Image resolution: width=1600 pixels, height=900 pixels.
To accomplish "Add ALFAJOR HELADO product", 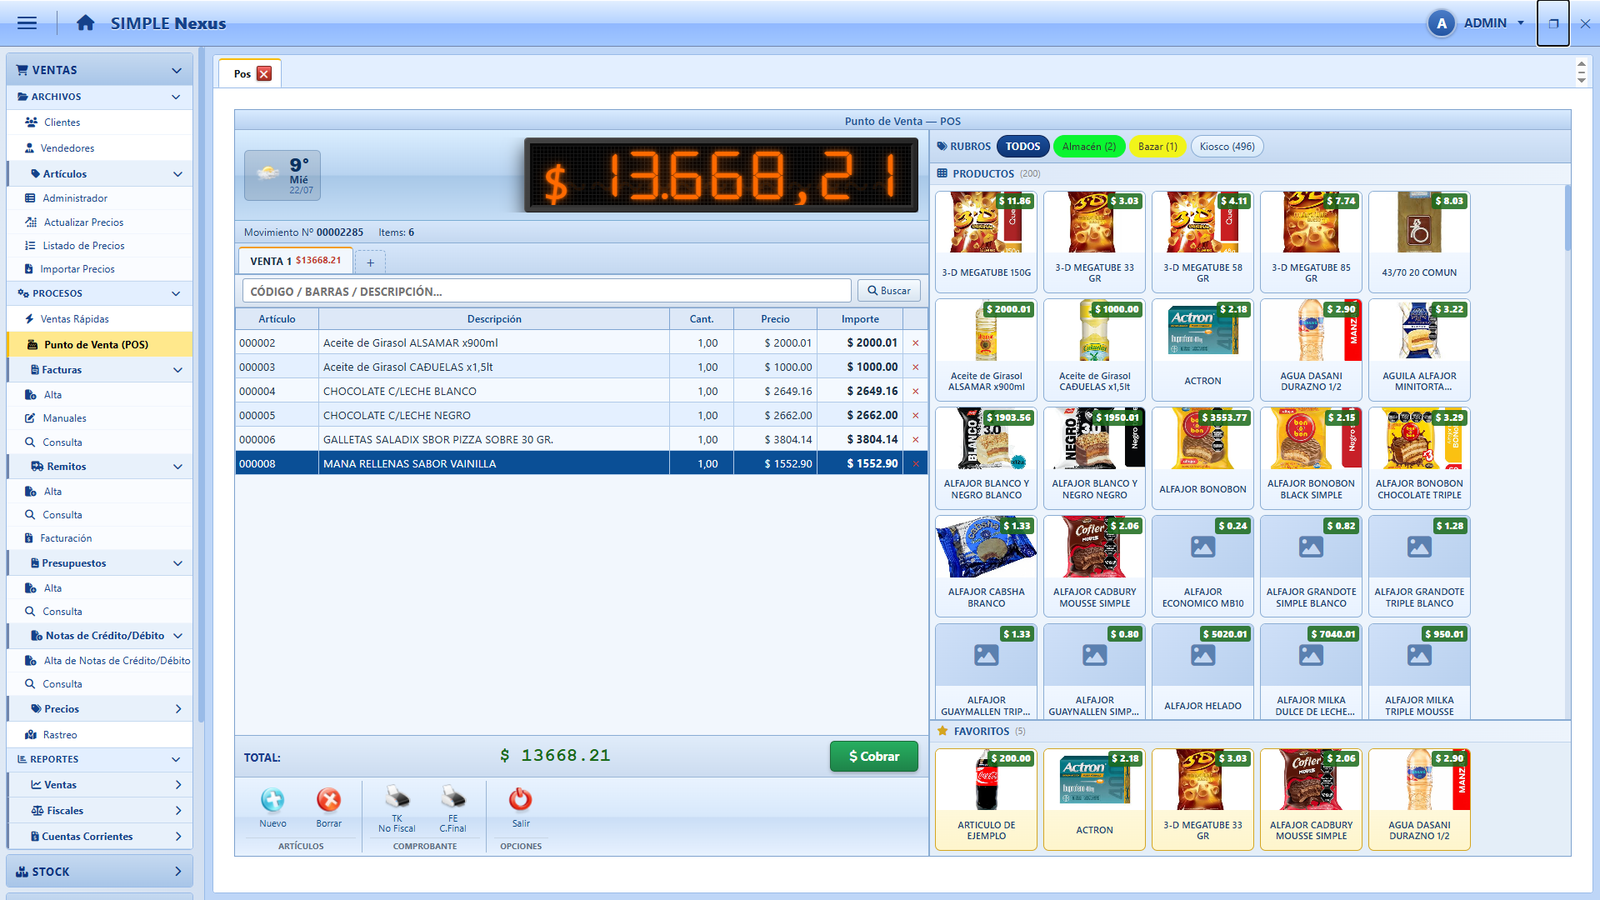I will 1203,673.
